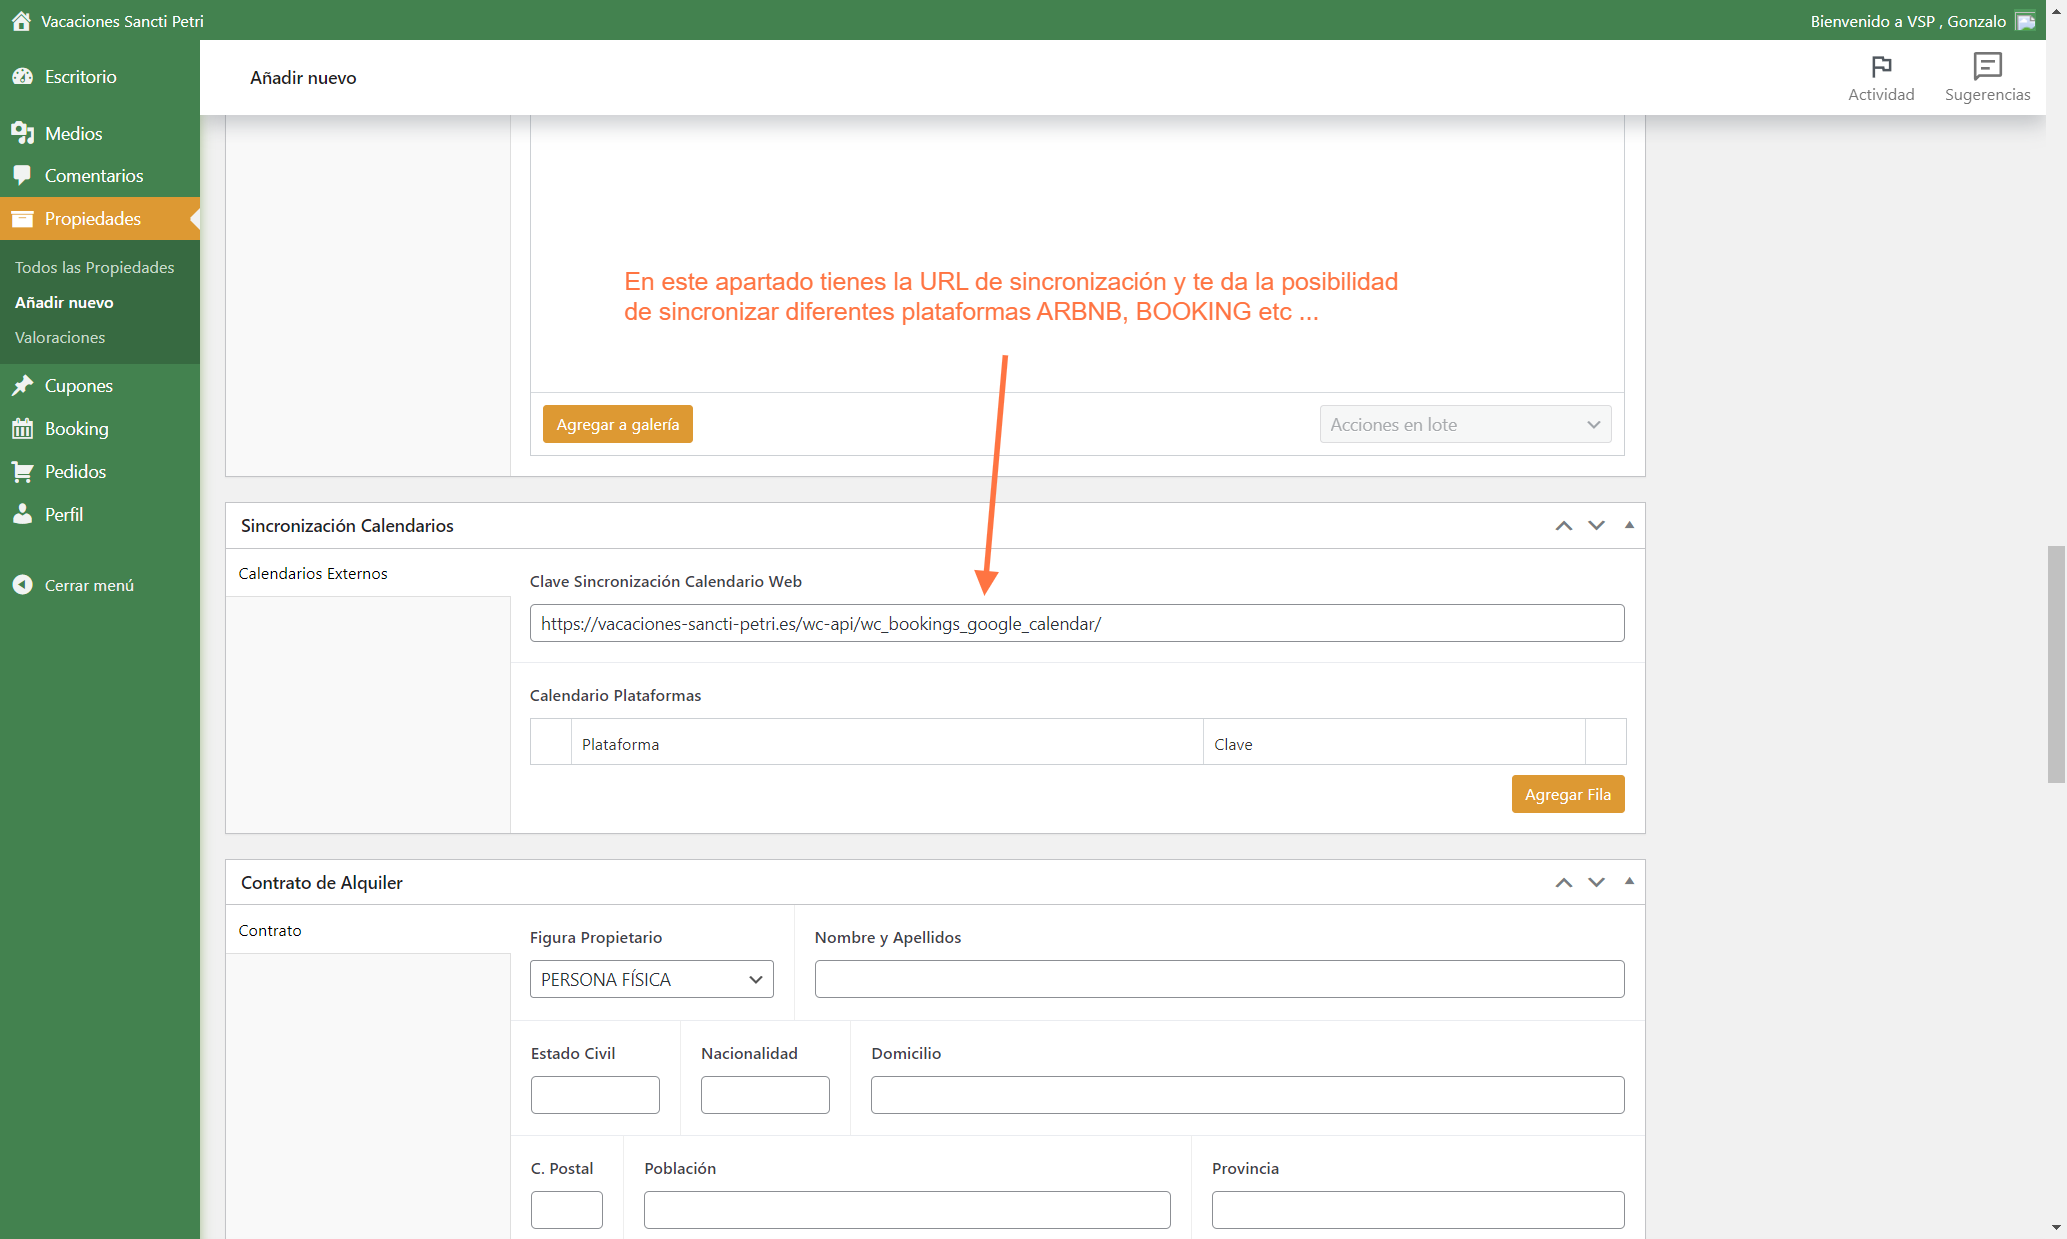This screenshot has height=1239, width=2067.
Task: Click the Agregar a galería button
Action: point(618,424)
